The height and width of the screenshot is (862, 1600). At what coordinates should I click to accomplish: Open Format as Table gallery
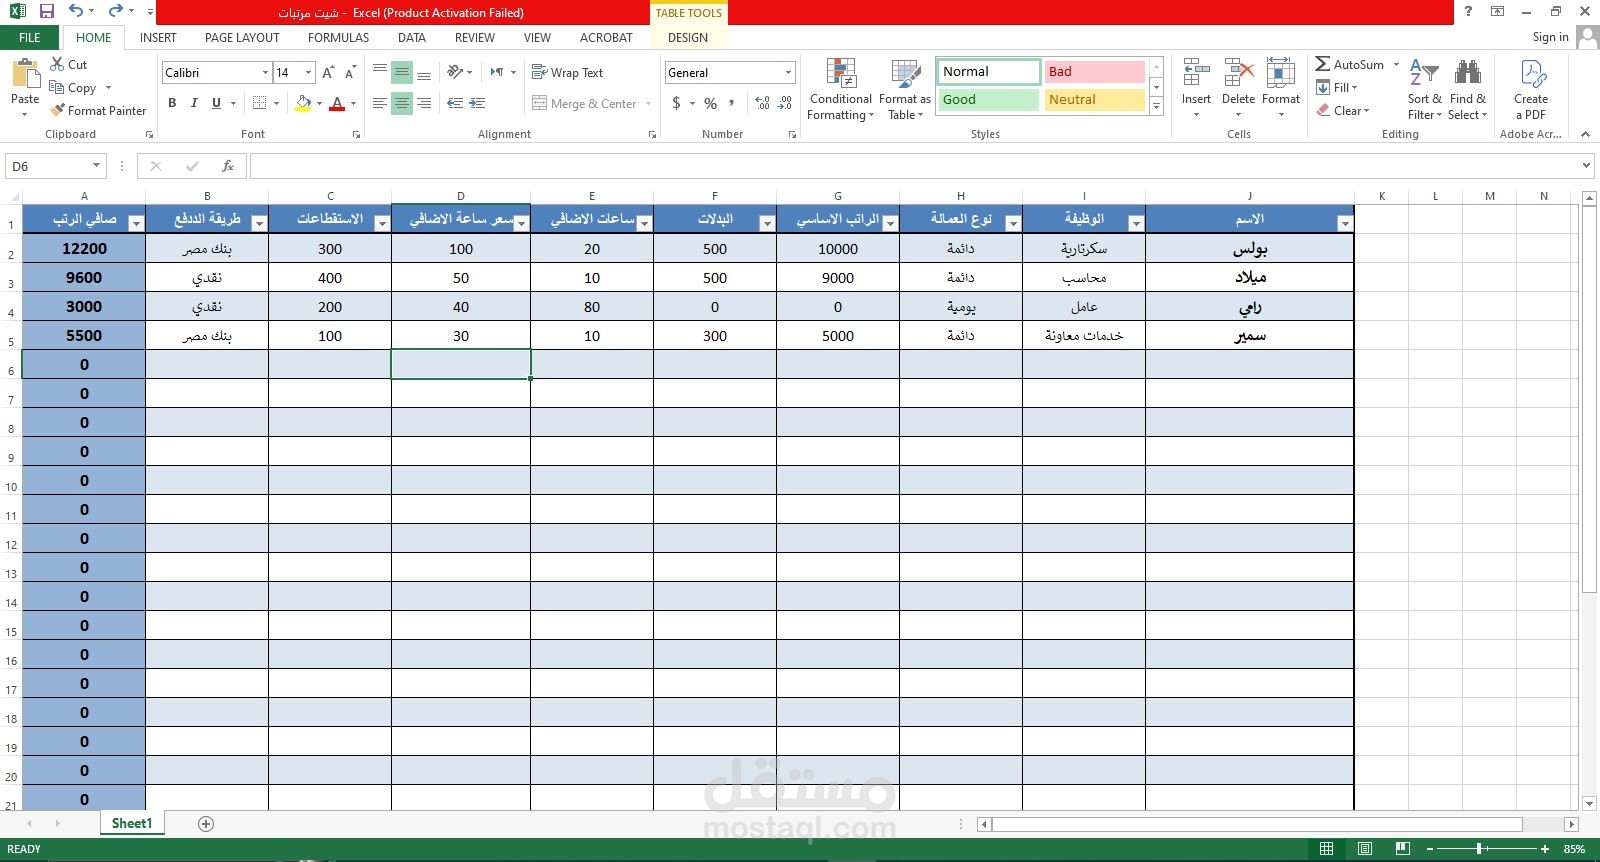905,90
